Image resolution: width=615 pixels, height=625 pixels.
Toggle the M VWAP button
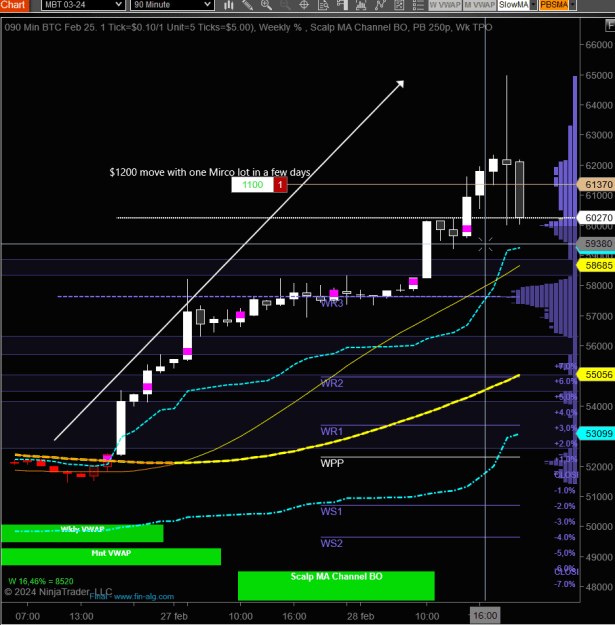point(480,5)
